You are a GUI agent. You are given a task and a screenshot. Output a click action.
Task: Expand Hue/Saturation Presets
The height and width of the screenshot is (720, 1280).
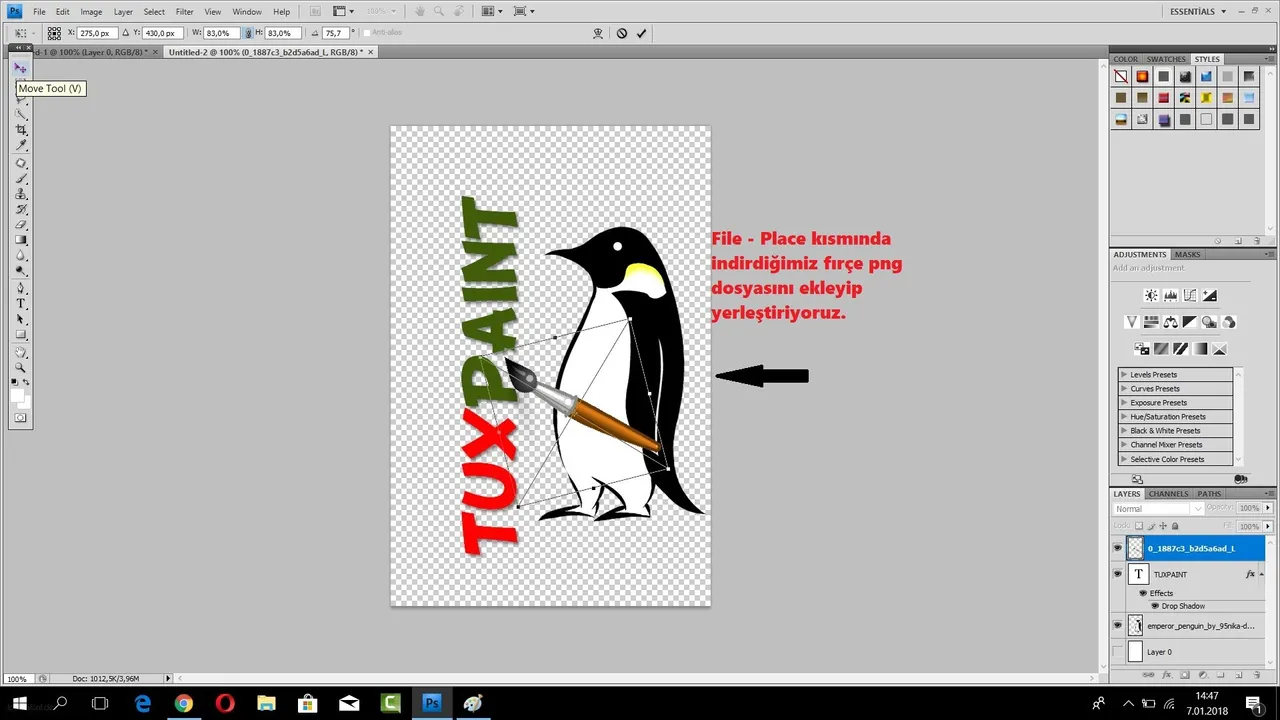(1124, 416)
